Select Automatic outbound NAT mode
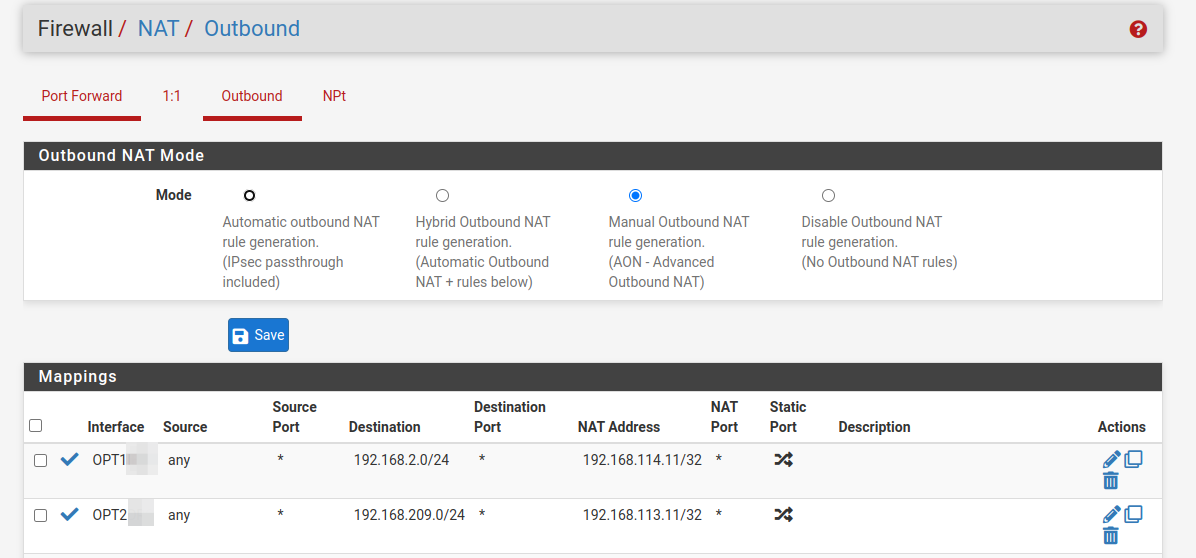 click(x=249, y=196)
